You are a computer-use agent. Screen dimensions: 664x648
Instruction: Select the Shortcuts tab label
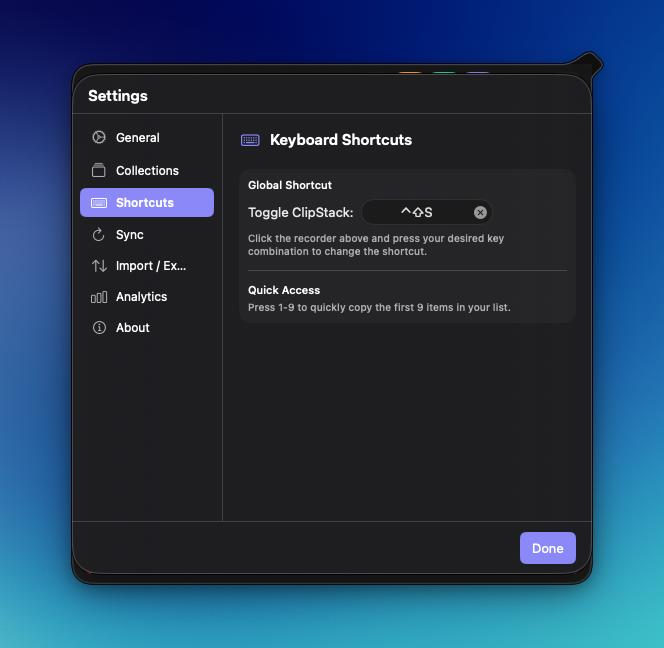click(145, 203)
